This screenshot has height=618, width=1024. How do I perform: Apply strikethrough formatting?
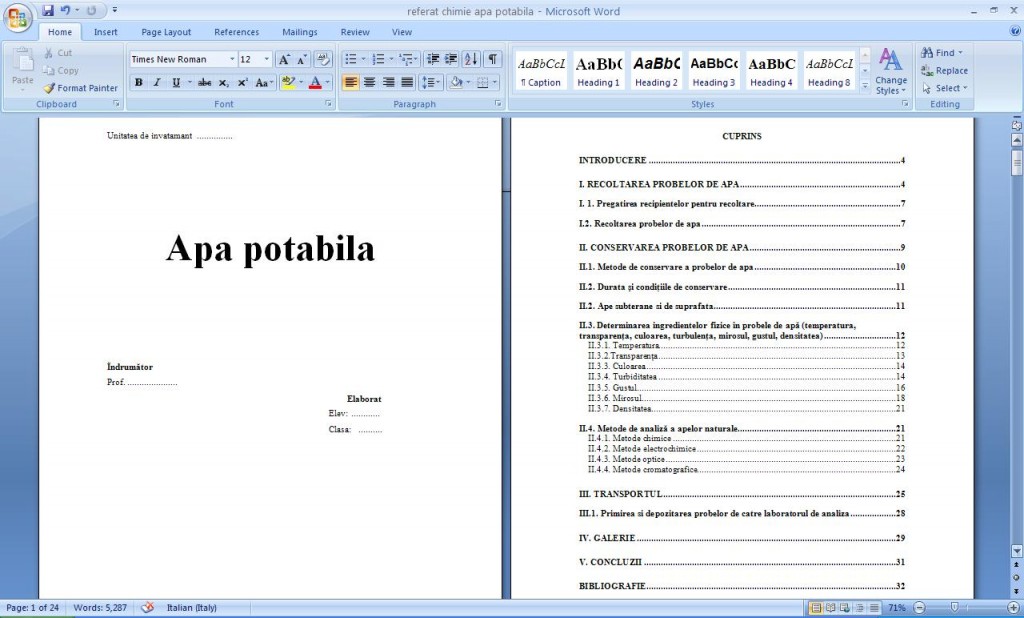coord(204,83)
